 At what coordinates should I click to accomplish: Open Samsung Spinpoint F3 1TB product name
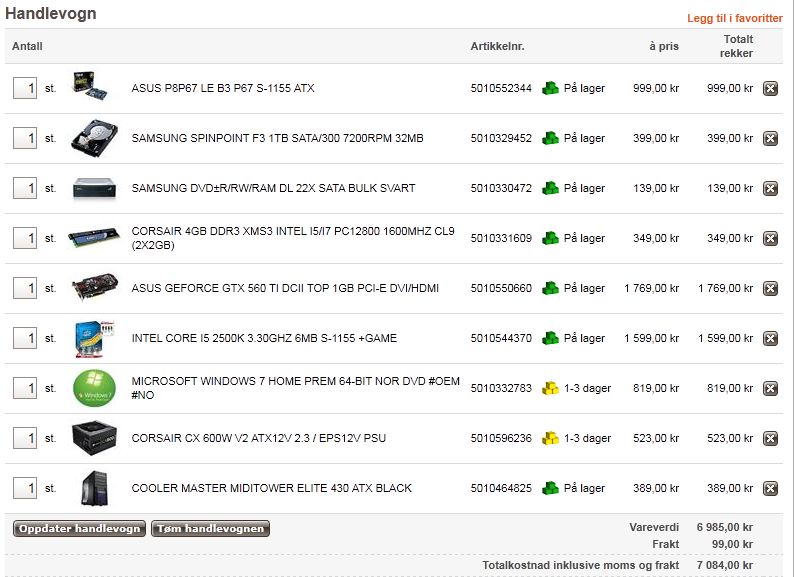[277, 138]
